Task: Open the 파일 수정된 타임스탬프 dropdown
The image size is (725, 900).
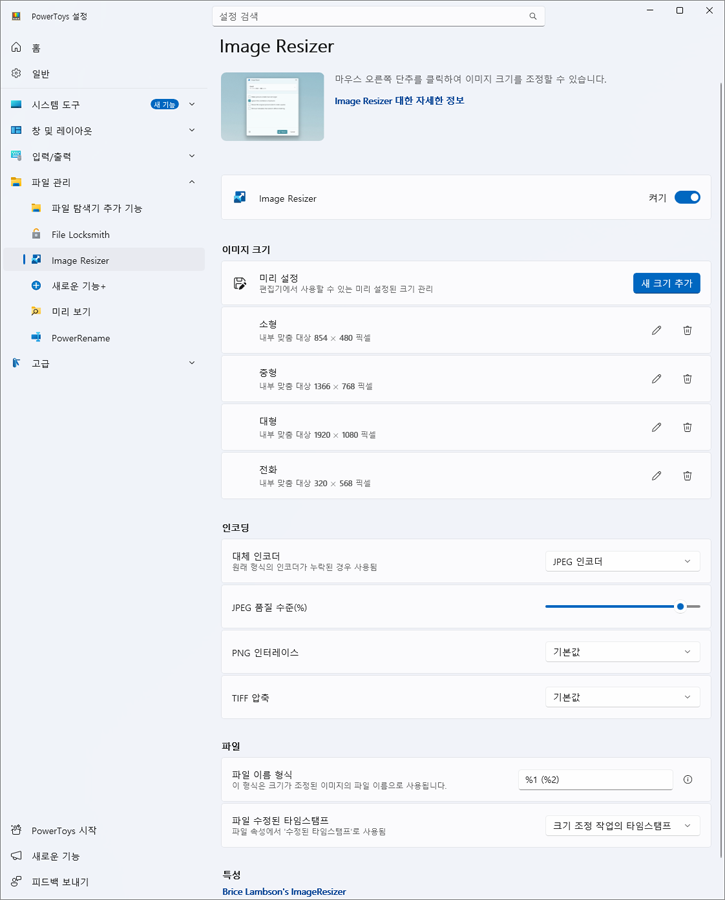Action: coord(622,825)
